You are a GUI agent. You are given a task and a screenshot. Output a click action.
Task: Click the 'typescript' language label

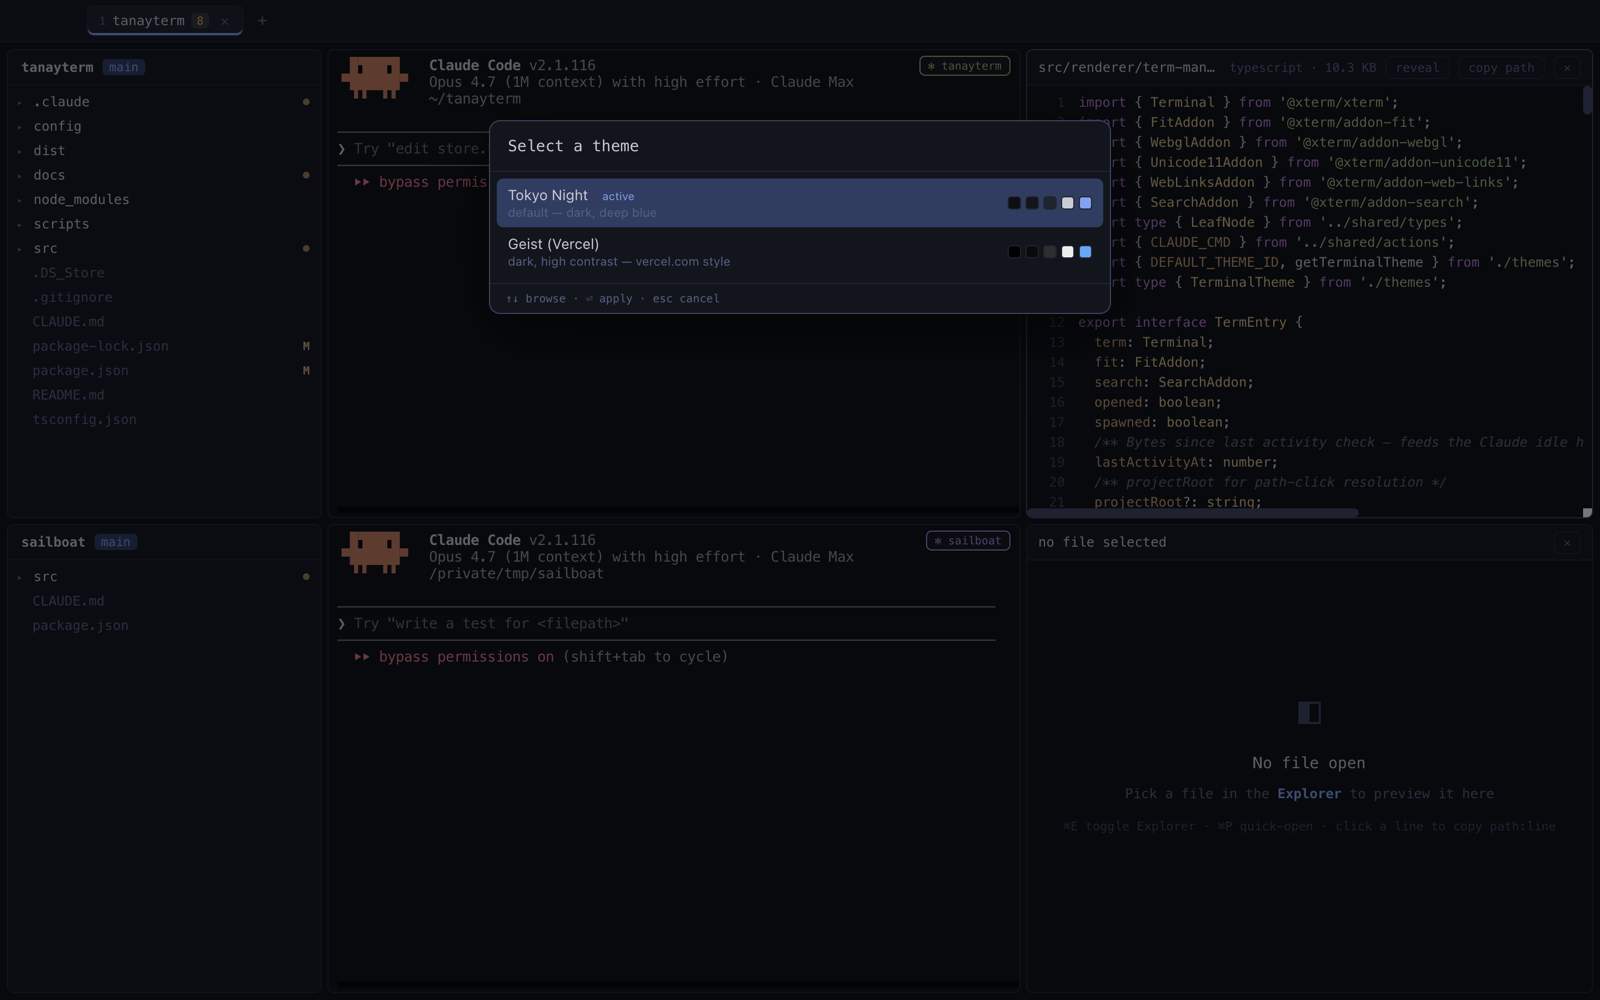[x=1266, y=68]
